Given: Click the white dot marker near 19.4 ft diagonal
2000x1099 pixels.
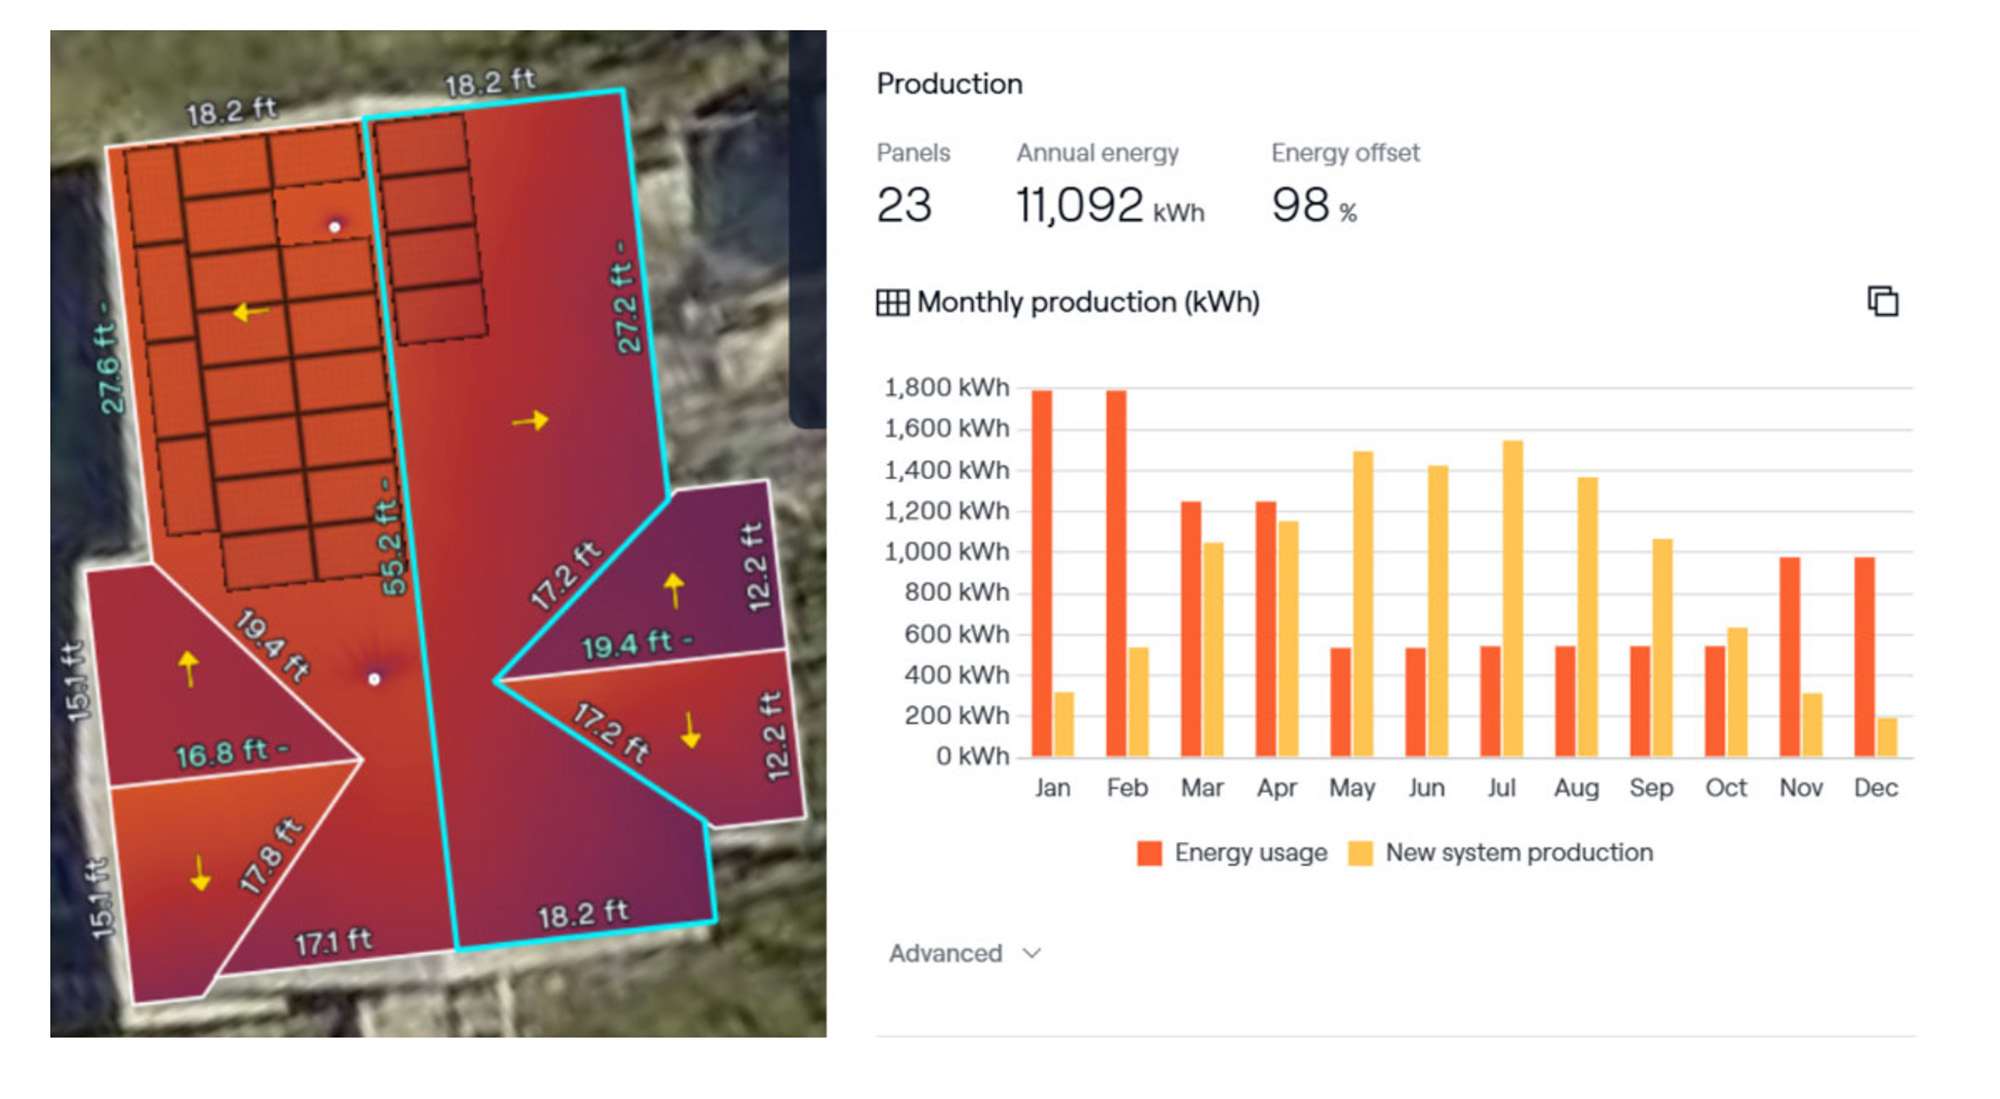Looking at the screenshot, I should (x=374, y=679).
